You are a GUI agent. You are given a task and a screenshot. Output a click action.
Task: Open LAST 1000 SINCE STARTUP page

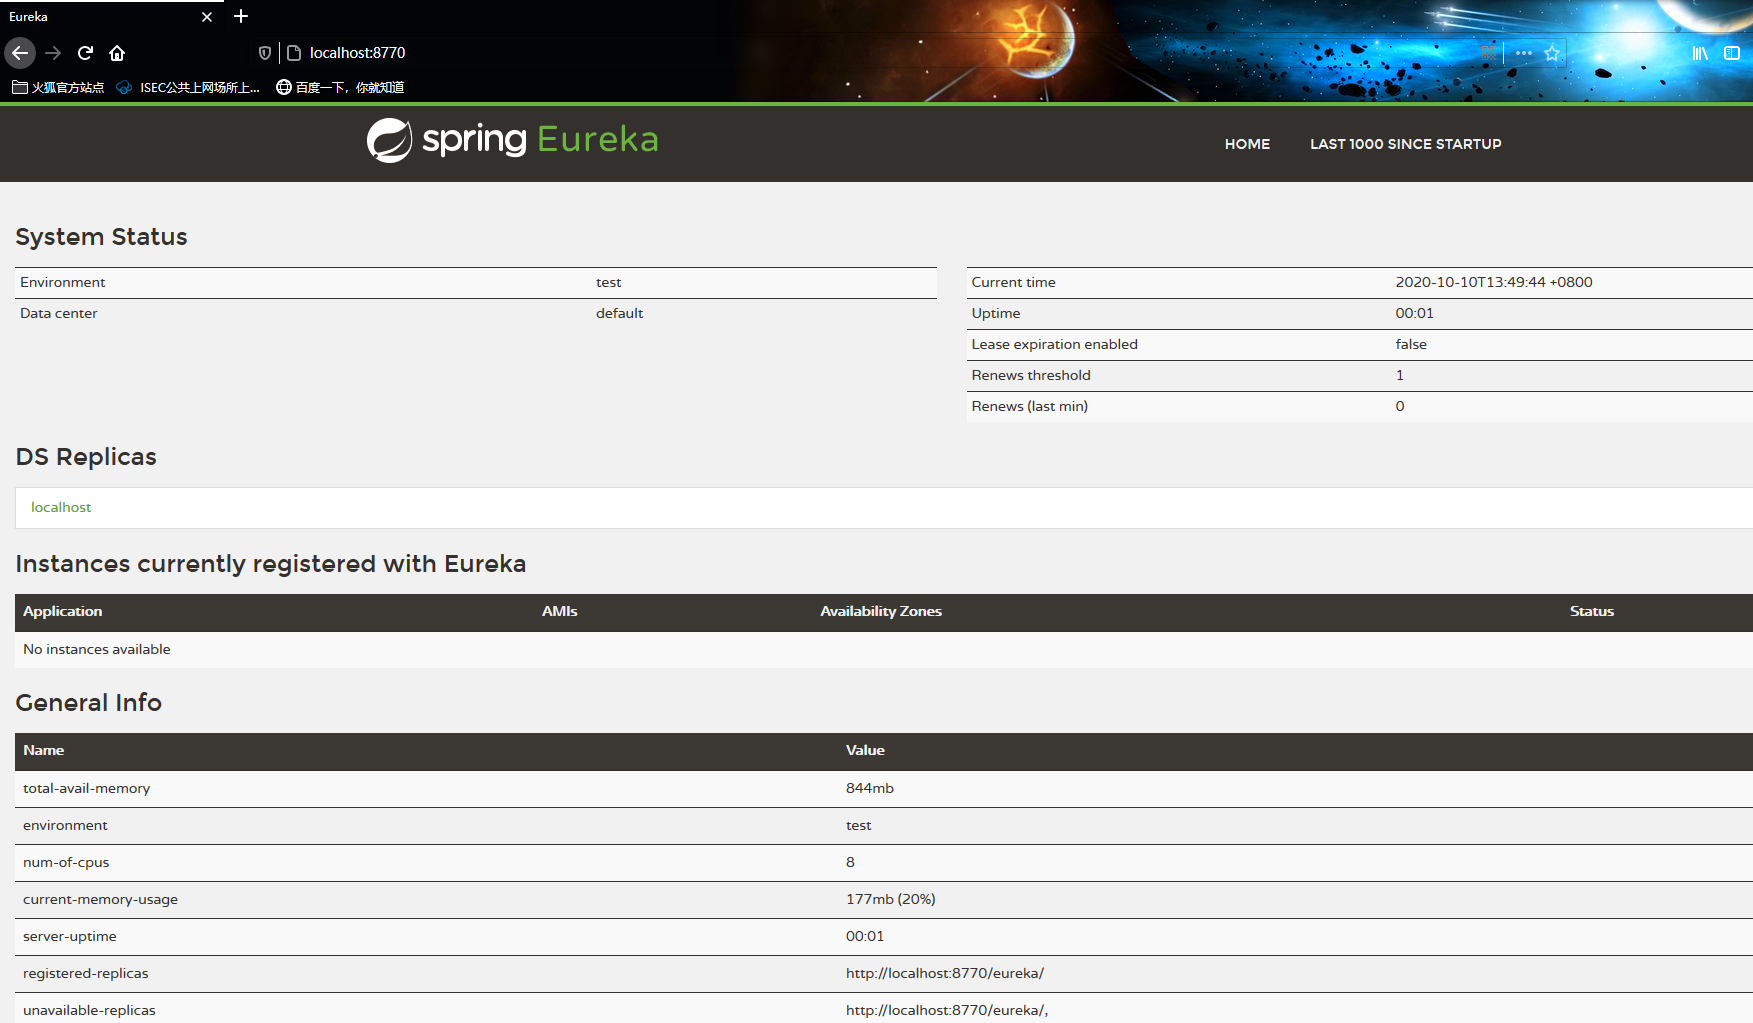click(x=1405, y=144)
